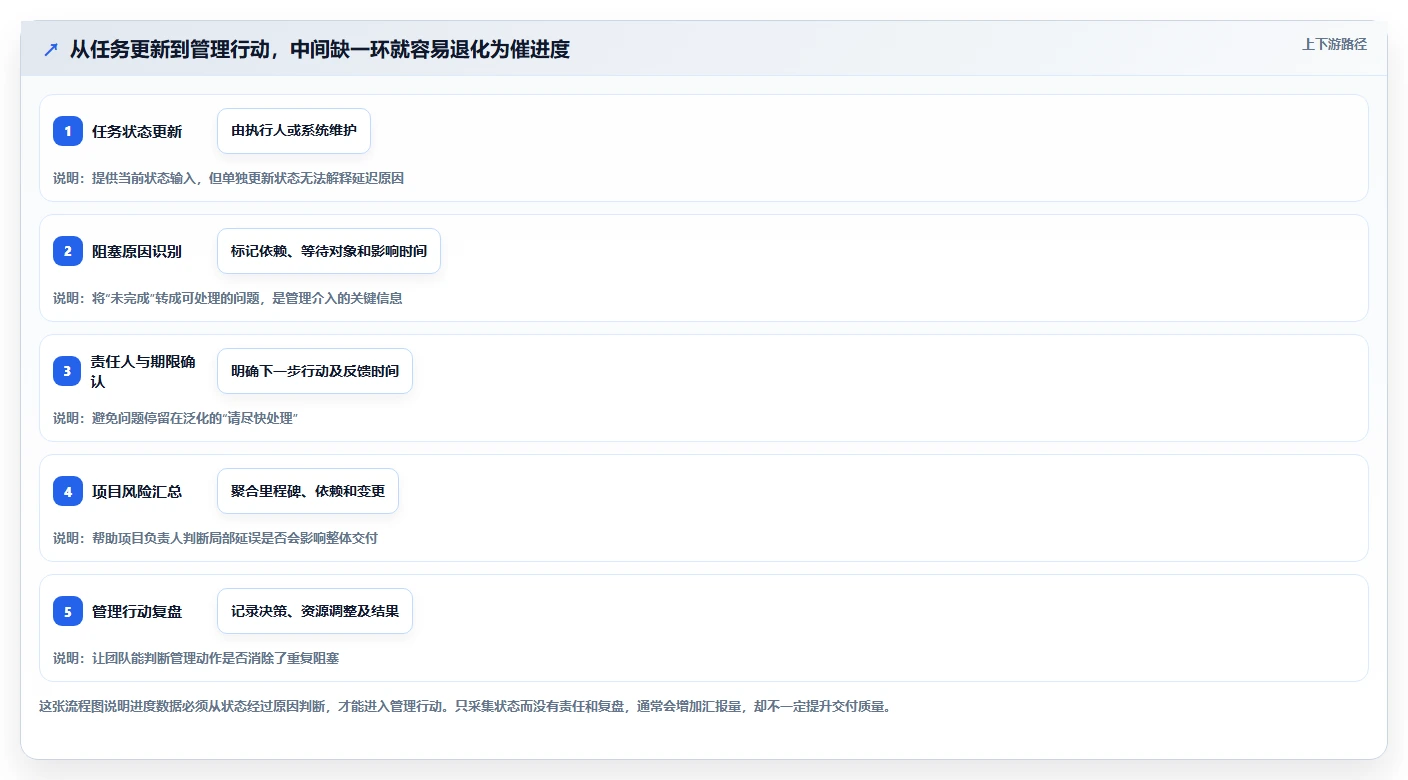
Task: Click the 记录决策、资源调整及结果 chip
Action: [x=315, y=611]
